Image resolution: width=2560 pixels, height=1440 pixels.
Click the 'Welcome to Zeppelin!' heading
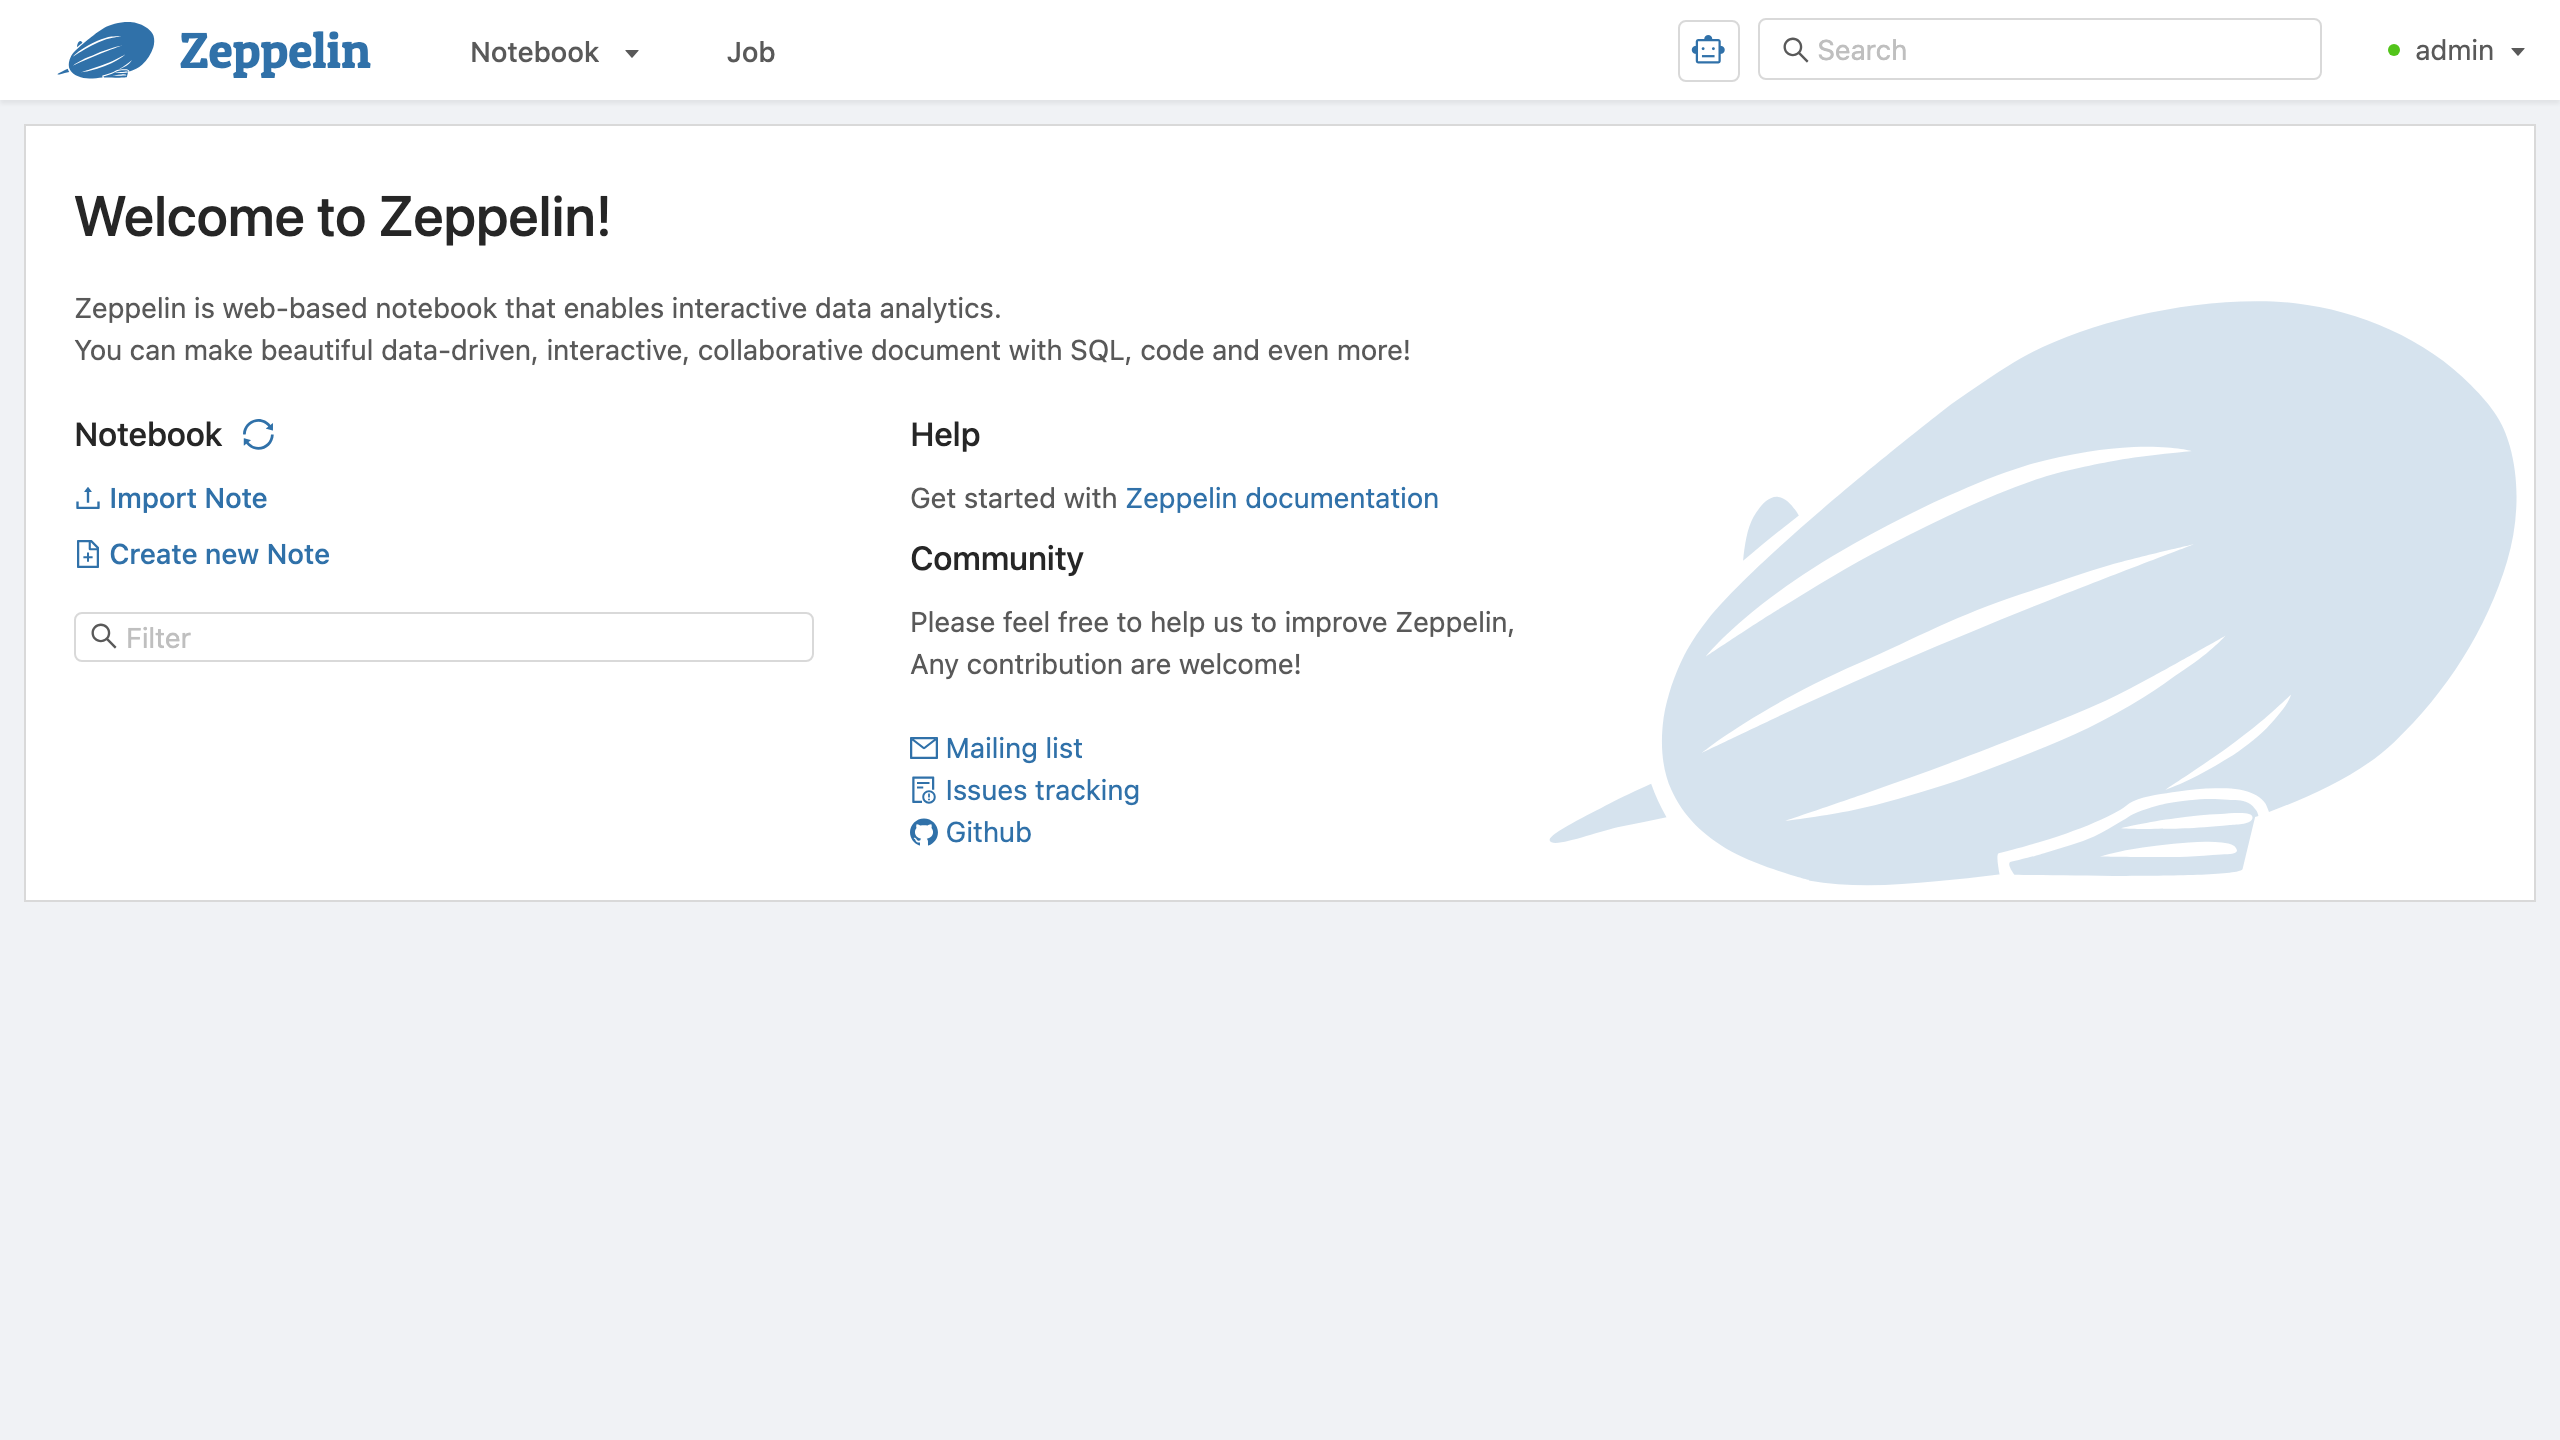point(343,217)
